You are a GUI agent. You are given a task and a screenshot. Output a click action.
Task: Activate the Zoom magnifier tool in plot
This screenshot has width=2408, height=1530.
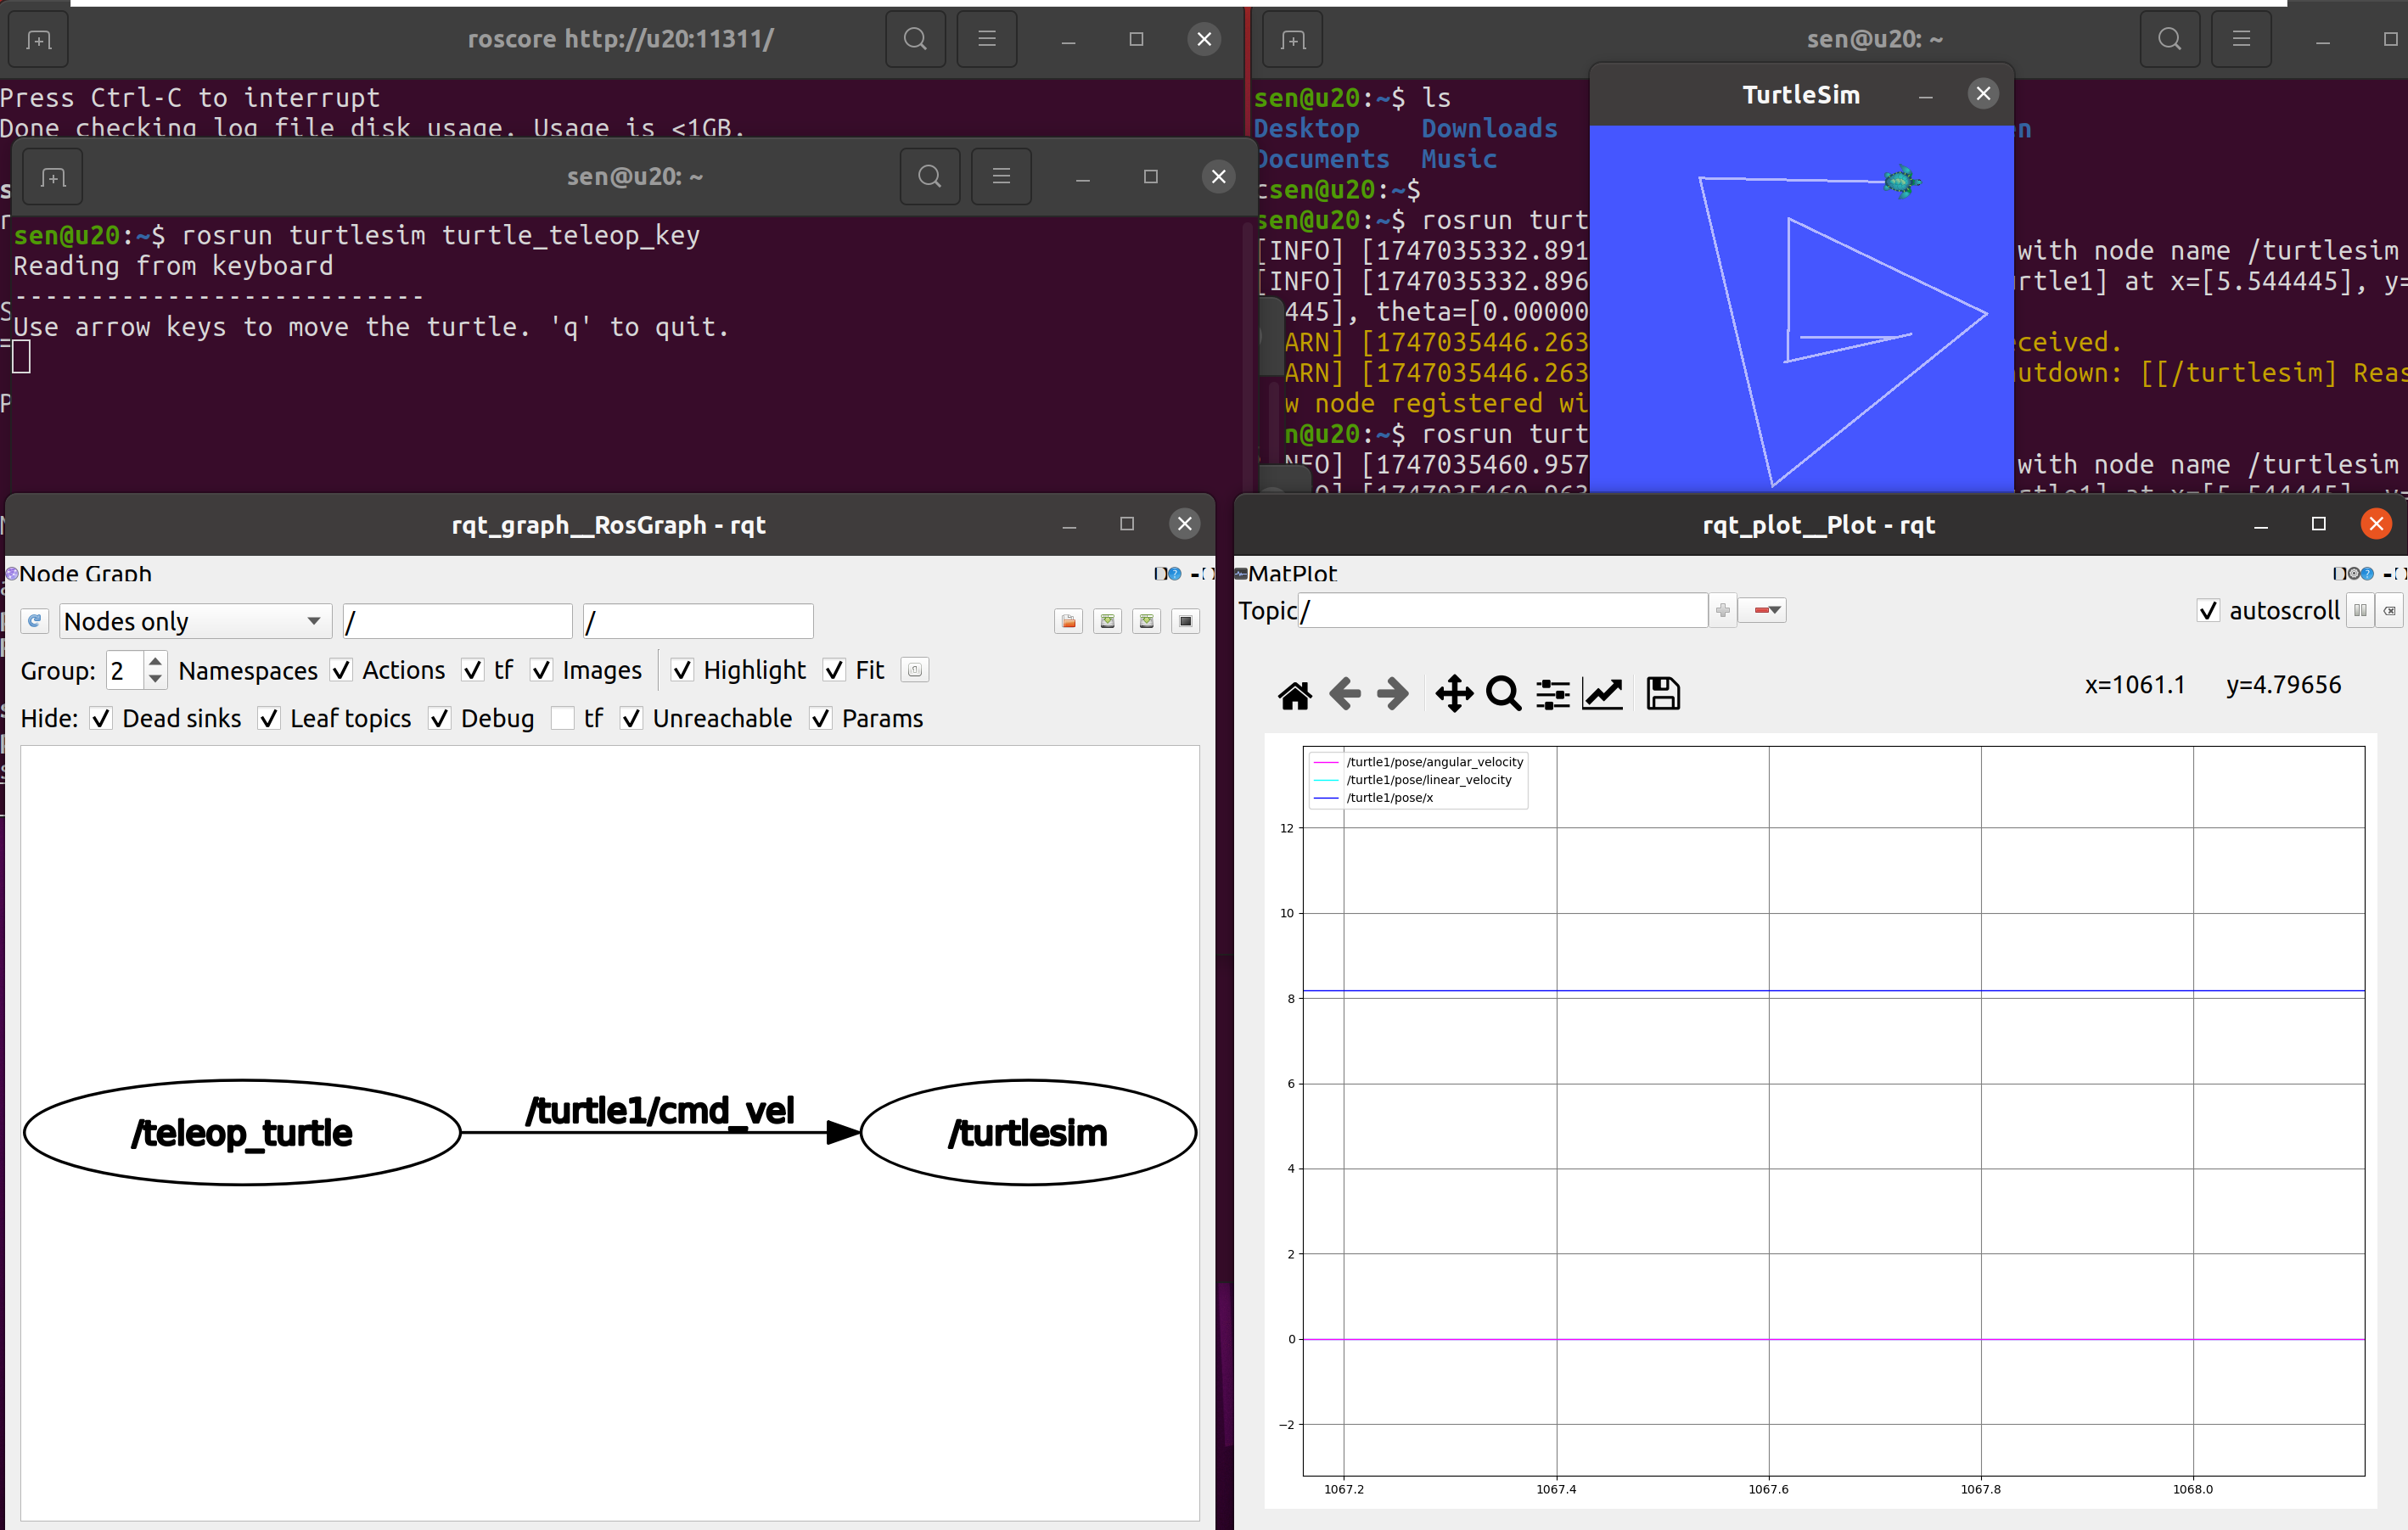click(1502, 694)
